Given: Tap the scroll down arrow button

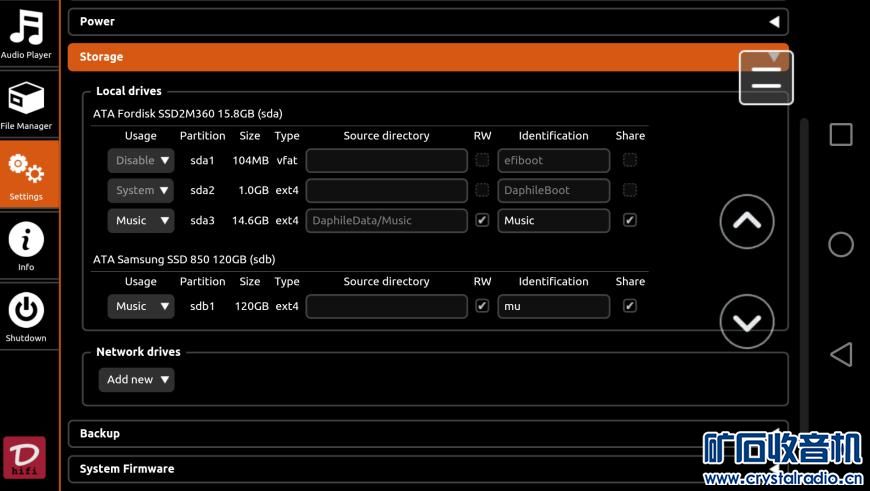Looking at the screenshot, I should tap(746, 322).
